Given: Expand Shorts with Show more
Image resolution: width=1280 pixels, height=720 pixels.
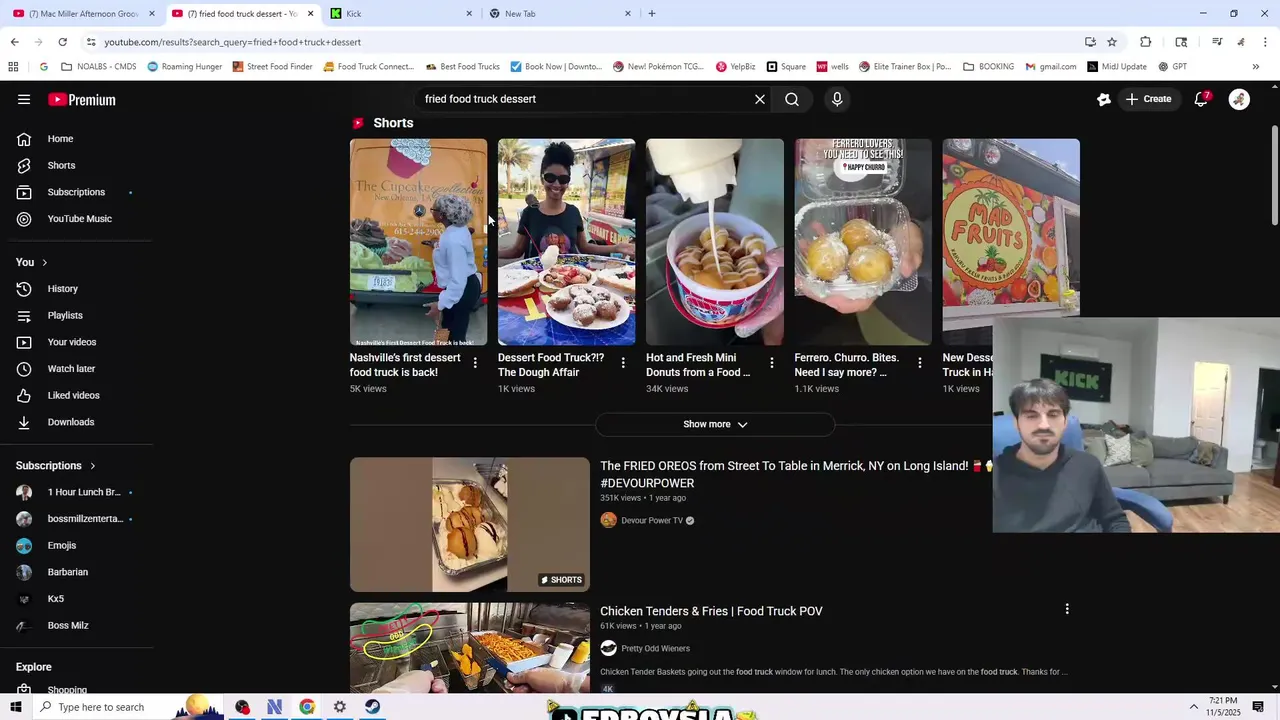Looking at the screenshot, I should coord(715,424).
